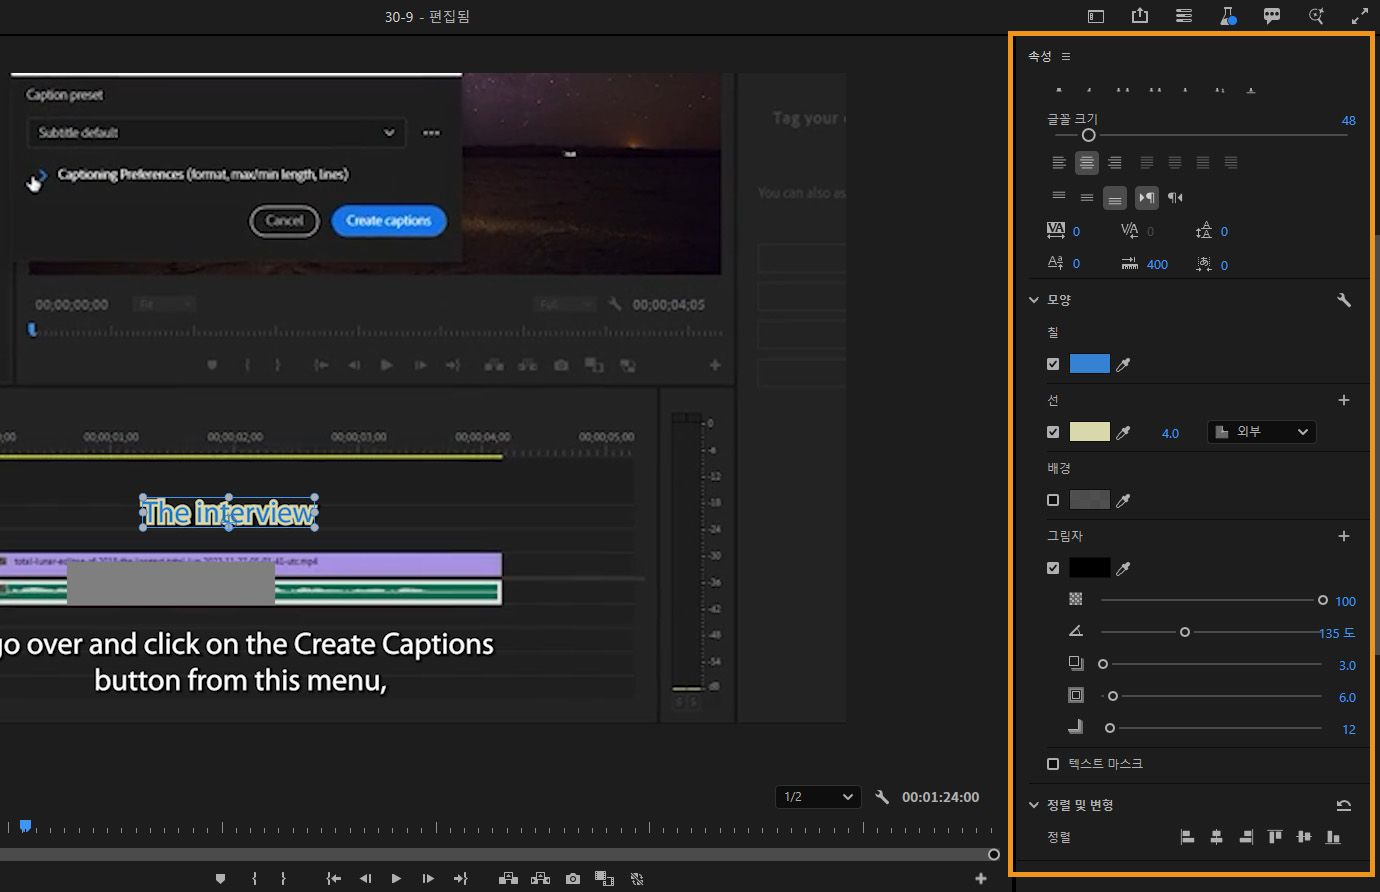Viewport: 1380px width, 892px height.
Task: Open the 1/2 playback resolution dropdown
Action: [818, 797]
